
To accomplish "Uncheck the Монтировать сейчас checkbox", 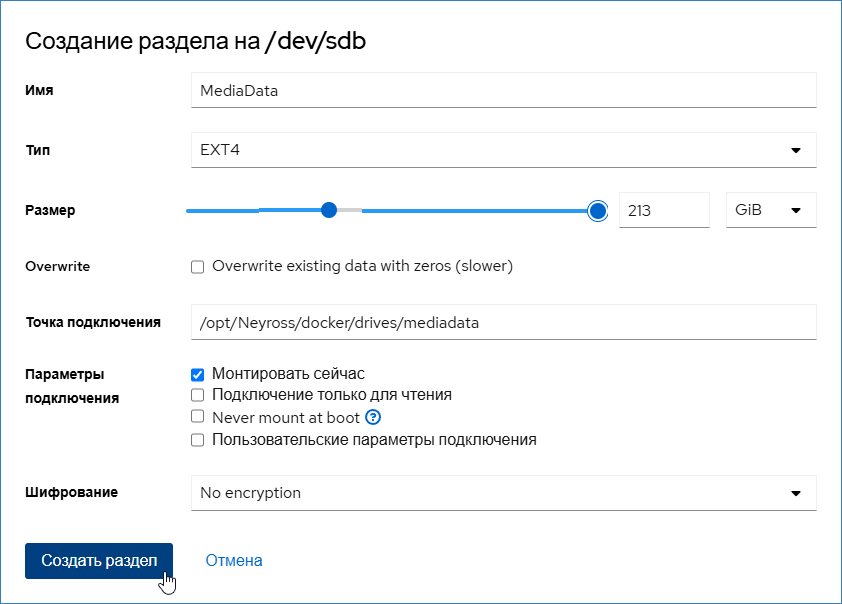I will click(198, 374).
